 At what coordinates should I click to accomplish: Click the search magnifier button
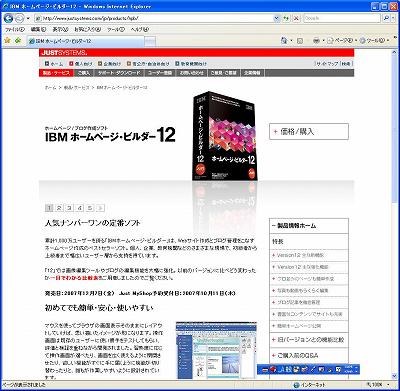click(x=385, y=18)
